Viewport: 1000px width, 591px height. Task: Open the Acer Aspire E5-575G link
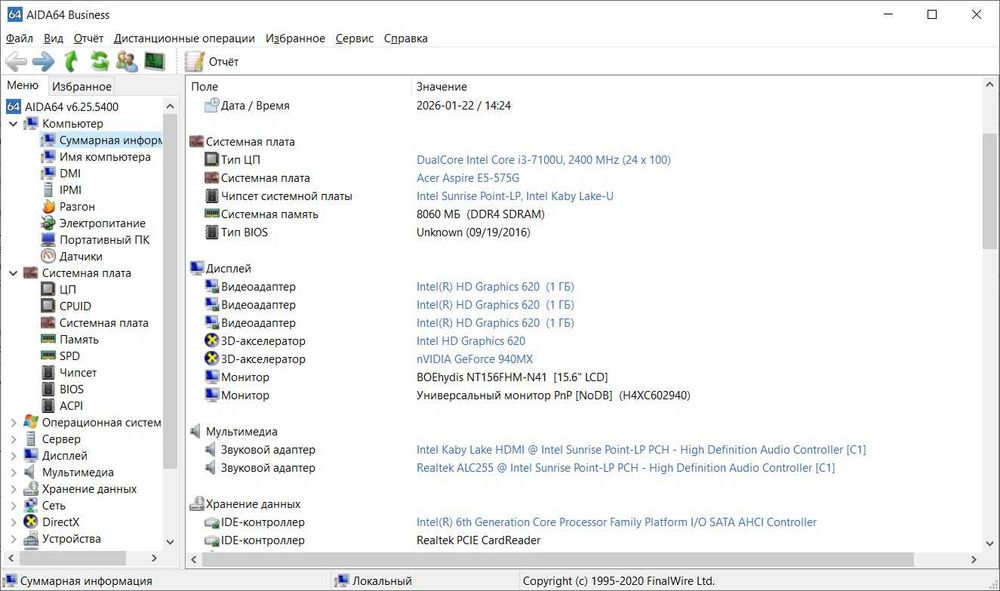tap(467, 178)
